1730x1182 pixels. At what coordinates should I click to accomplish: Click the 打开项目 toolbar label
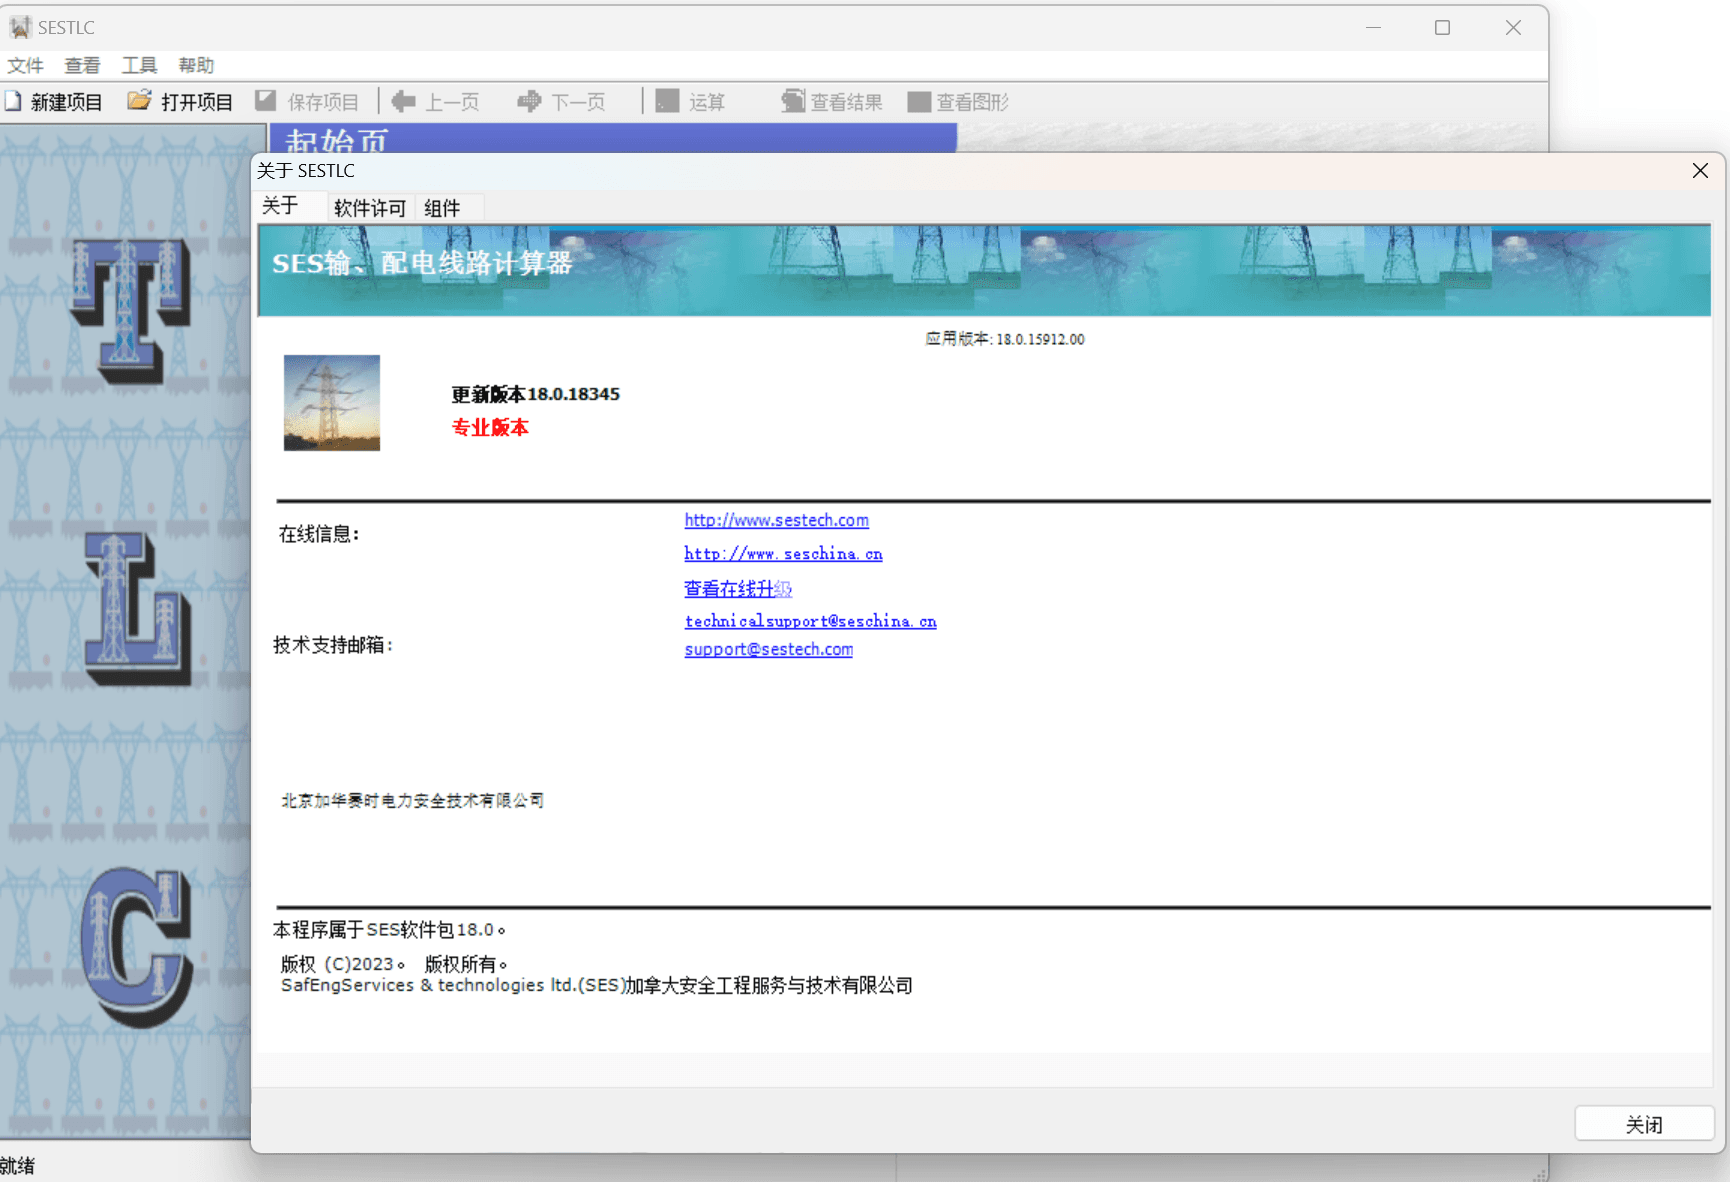click(x=197, y=102)
